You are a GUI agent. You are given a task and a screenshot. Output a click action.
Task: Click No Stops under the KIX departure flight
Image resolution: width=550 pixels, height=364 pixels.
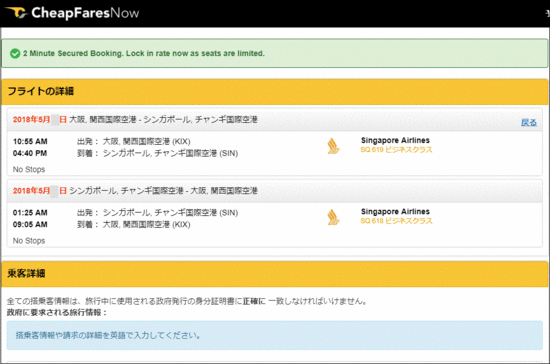click(x=29, y=169)
